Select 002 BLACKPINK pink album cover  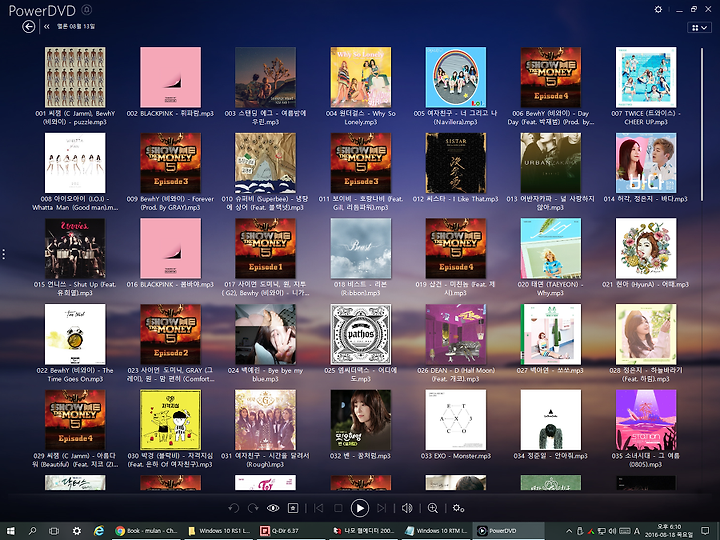170,77
